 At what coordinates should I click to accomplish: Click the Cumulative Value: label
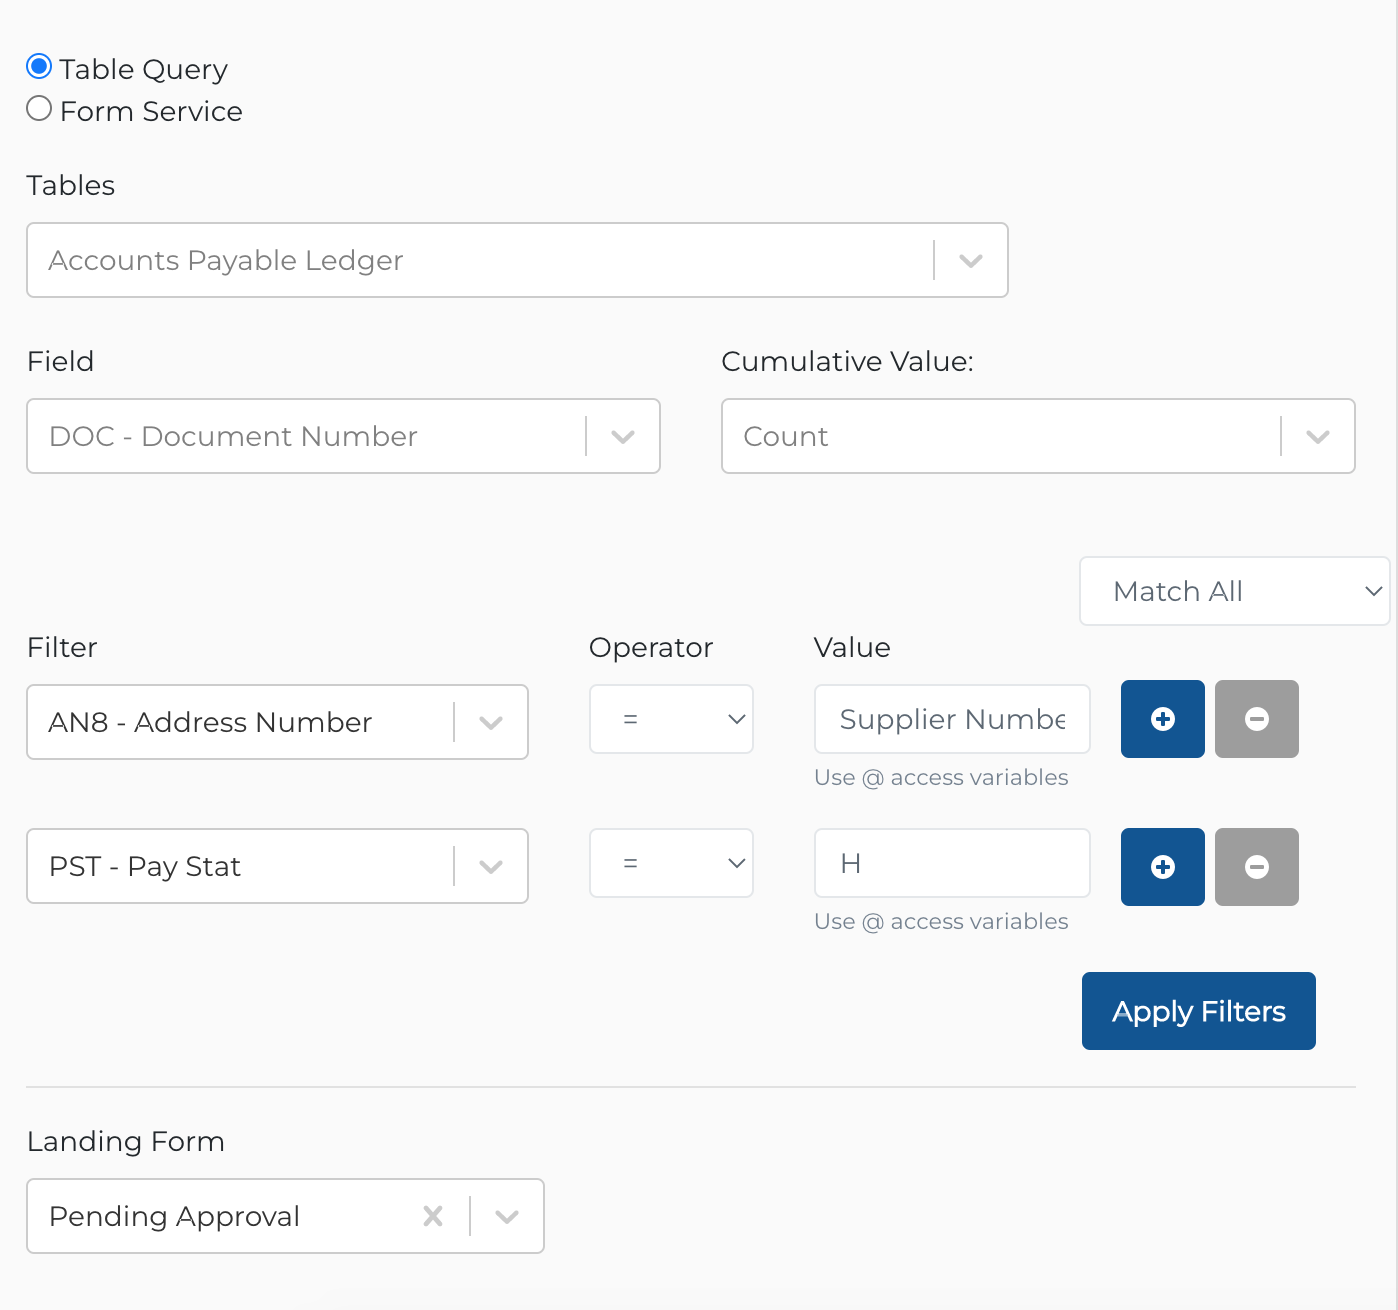pos(847,361)
